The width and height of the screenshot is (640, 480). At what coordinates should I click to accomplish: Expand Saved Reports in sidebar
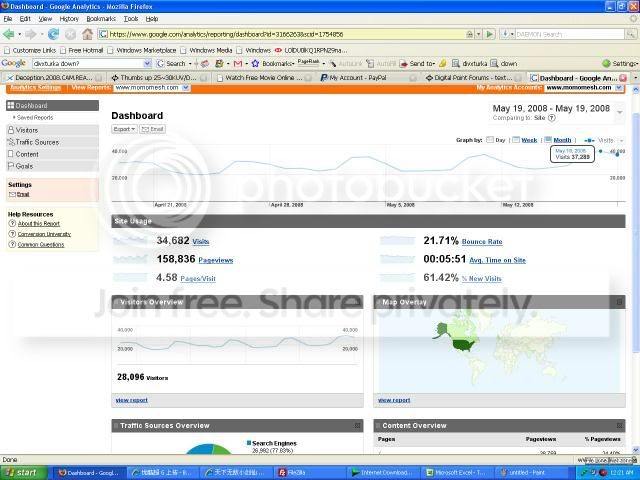[x=33, y=118]
